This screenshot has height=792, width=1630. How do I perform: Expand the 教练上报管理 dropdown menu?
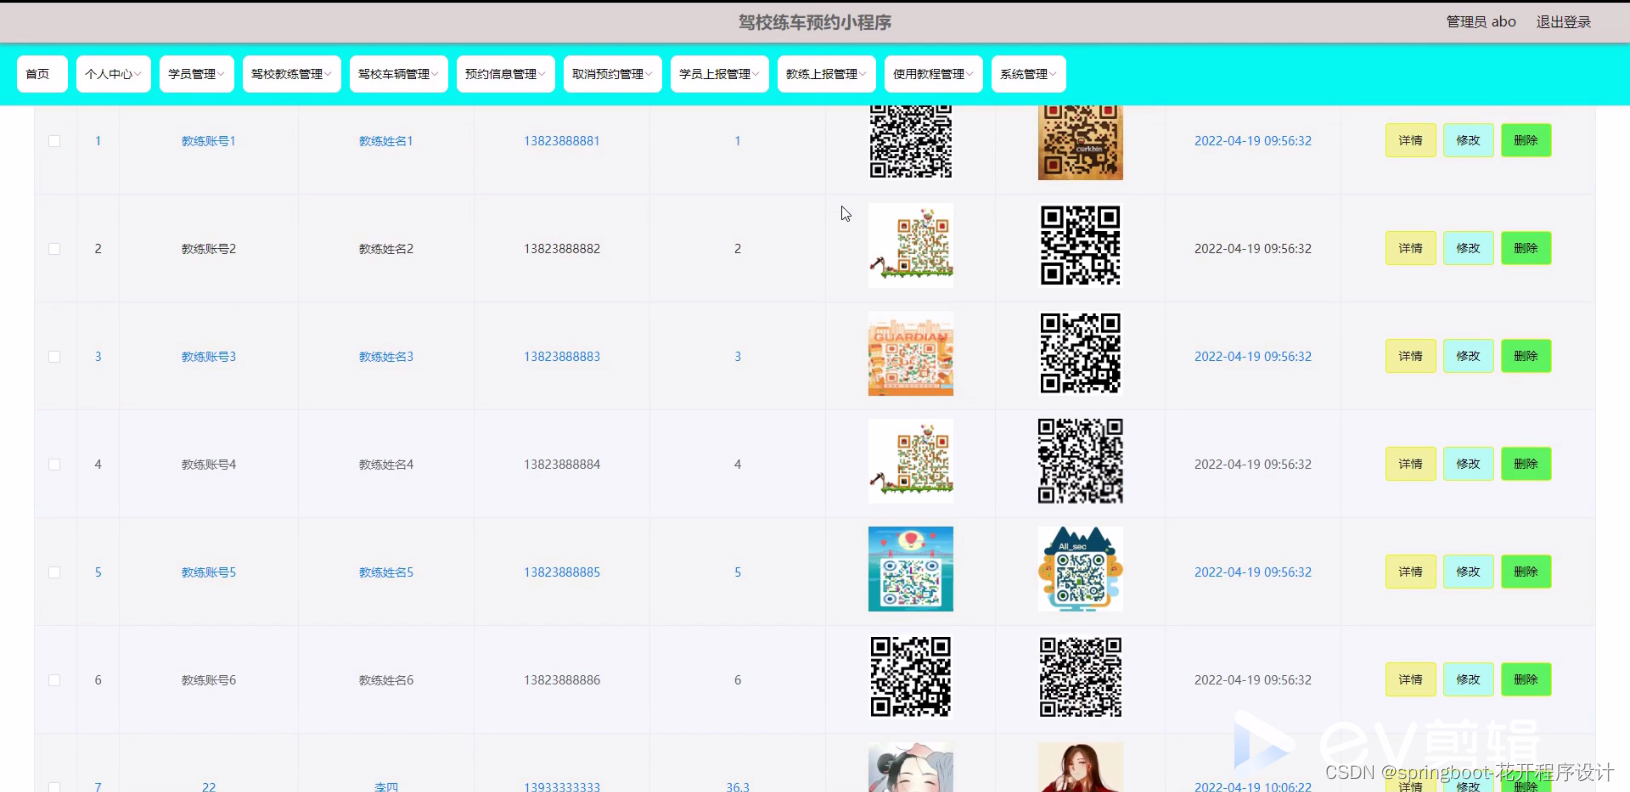pos(826,74)
